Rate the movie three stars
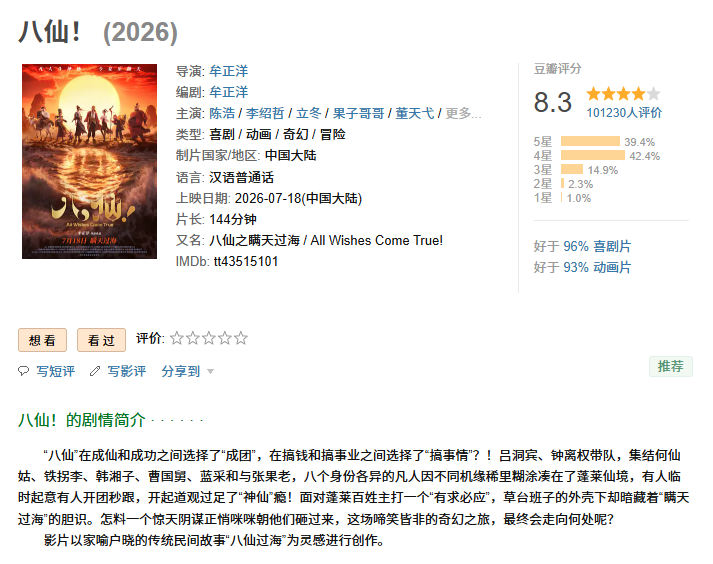 click(209, 338)
